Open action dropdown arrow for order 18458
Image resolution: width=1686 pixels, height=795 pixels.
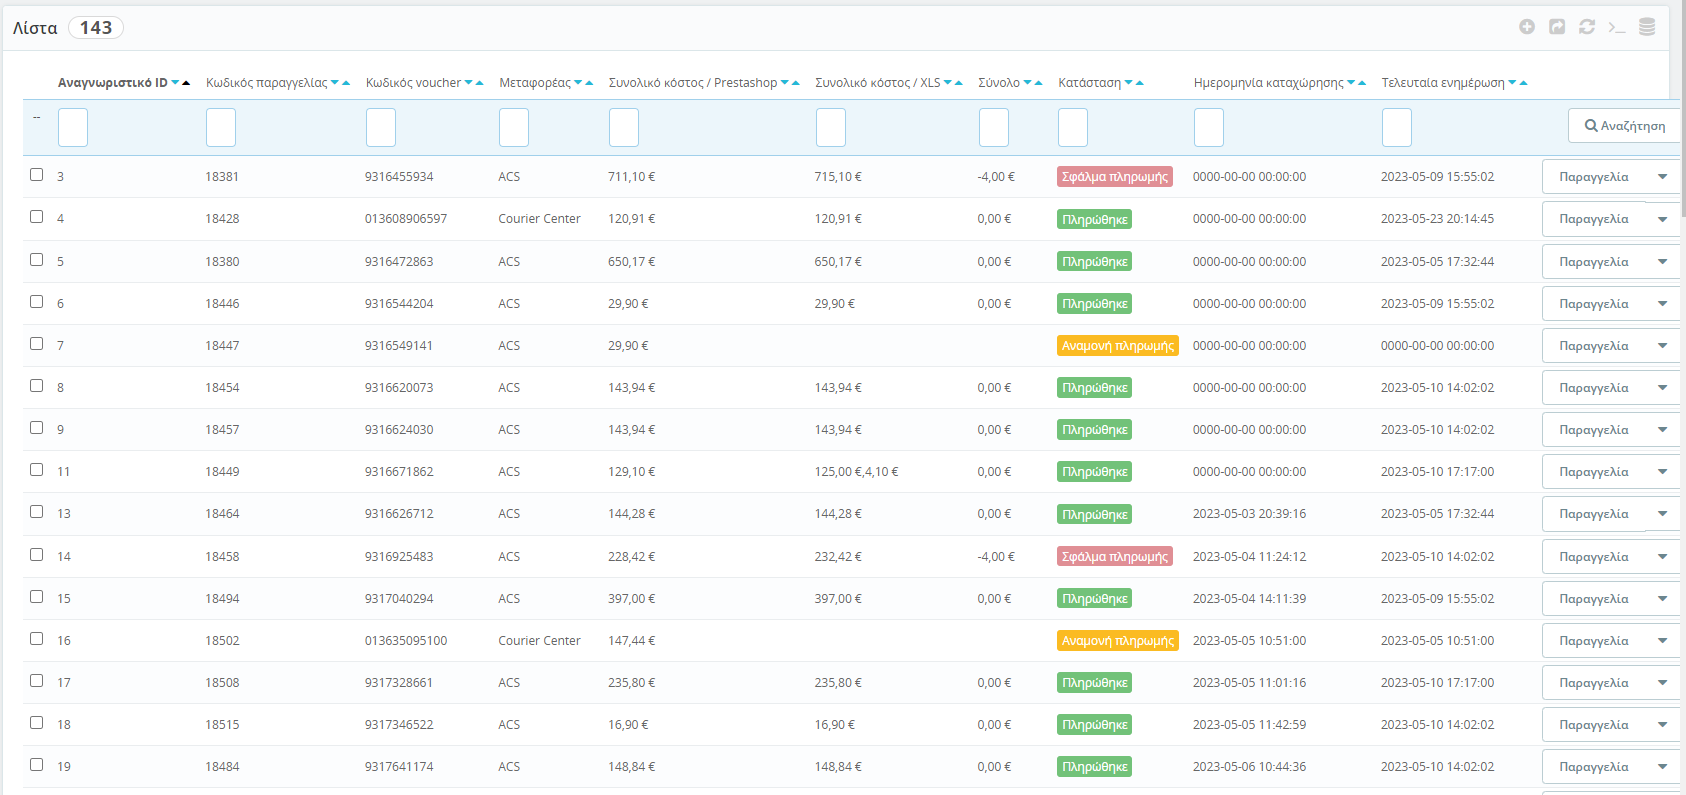[1662, 557]
